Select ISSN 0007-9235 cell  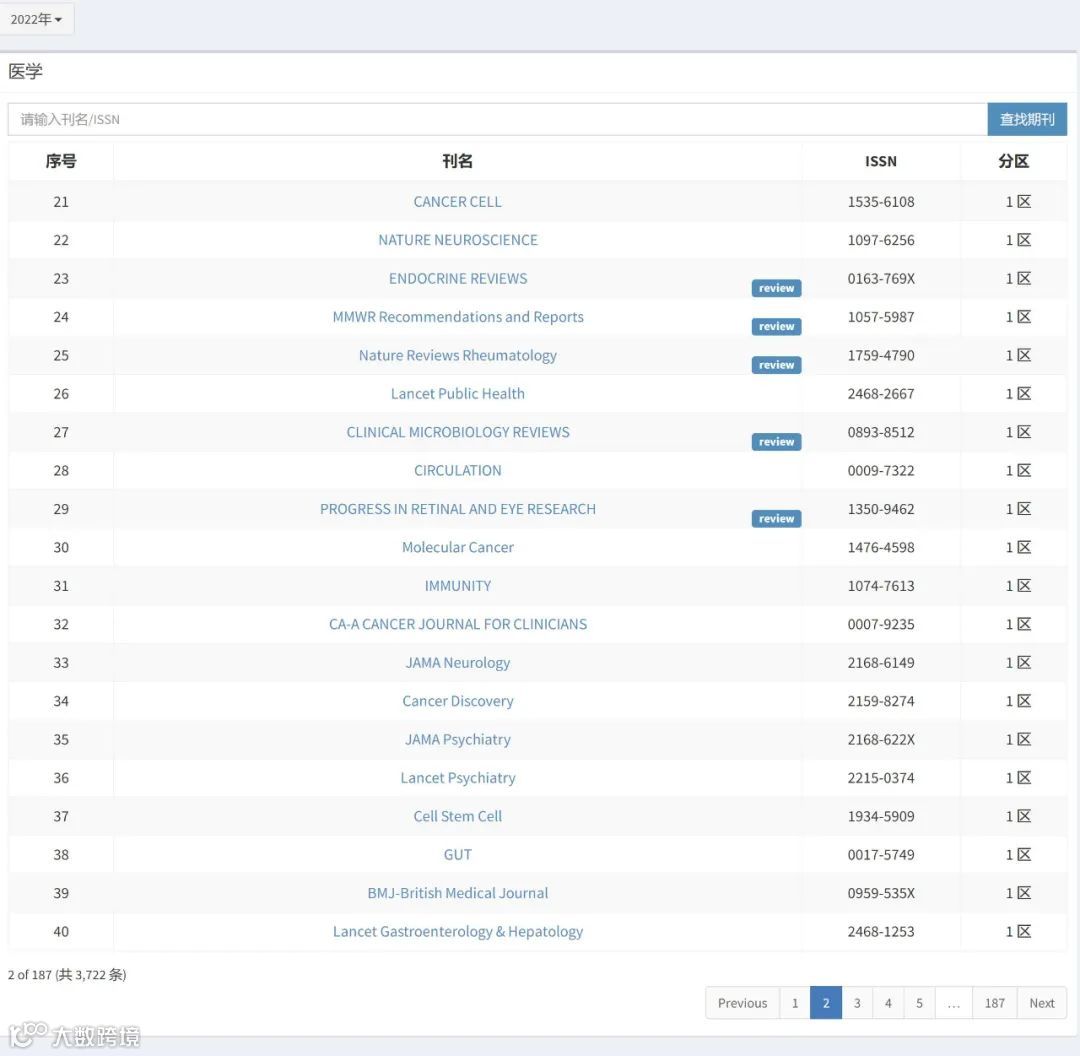[881, 624]
